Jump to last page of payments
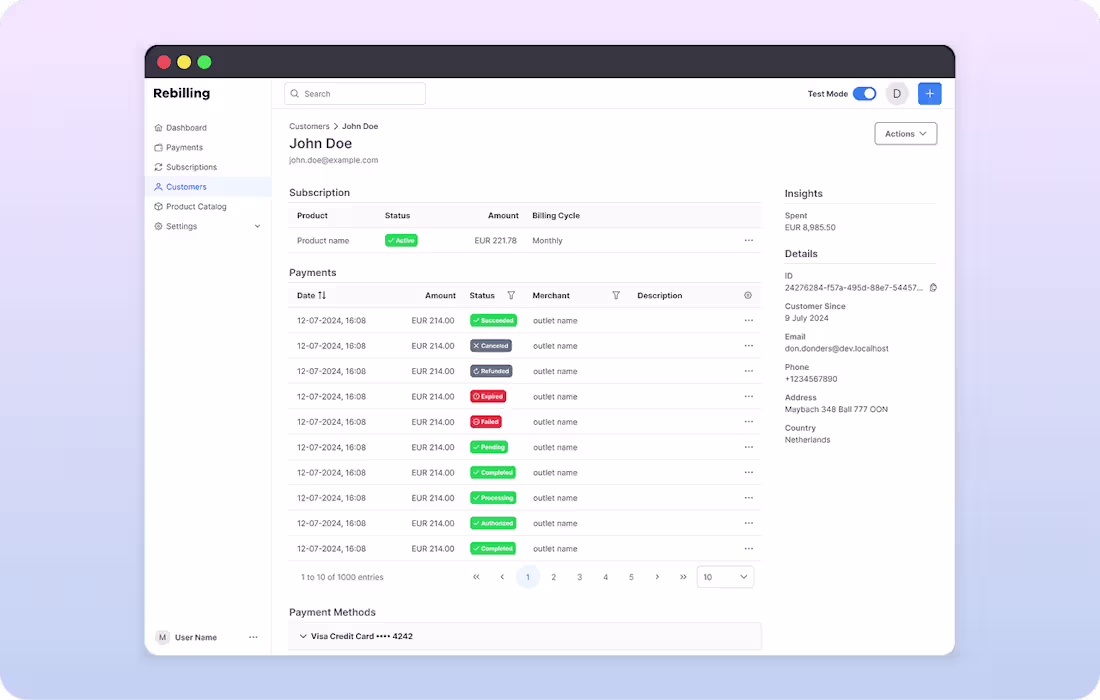1100x700 pixels. click(683, 577)
